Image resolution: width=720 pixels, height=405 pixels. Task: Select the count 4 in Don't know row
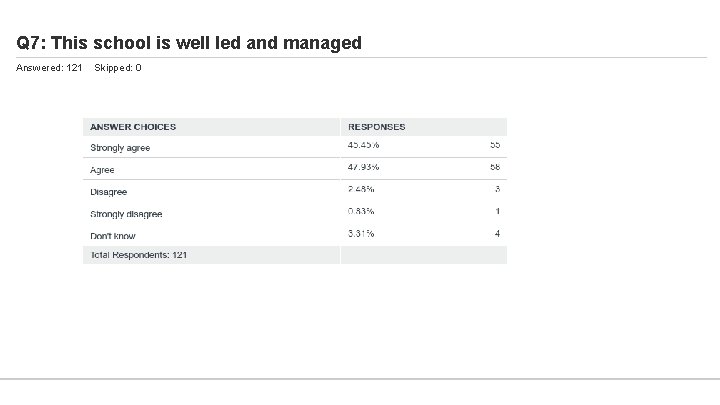[x=497, y=233]
